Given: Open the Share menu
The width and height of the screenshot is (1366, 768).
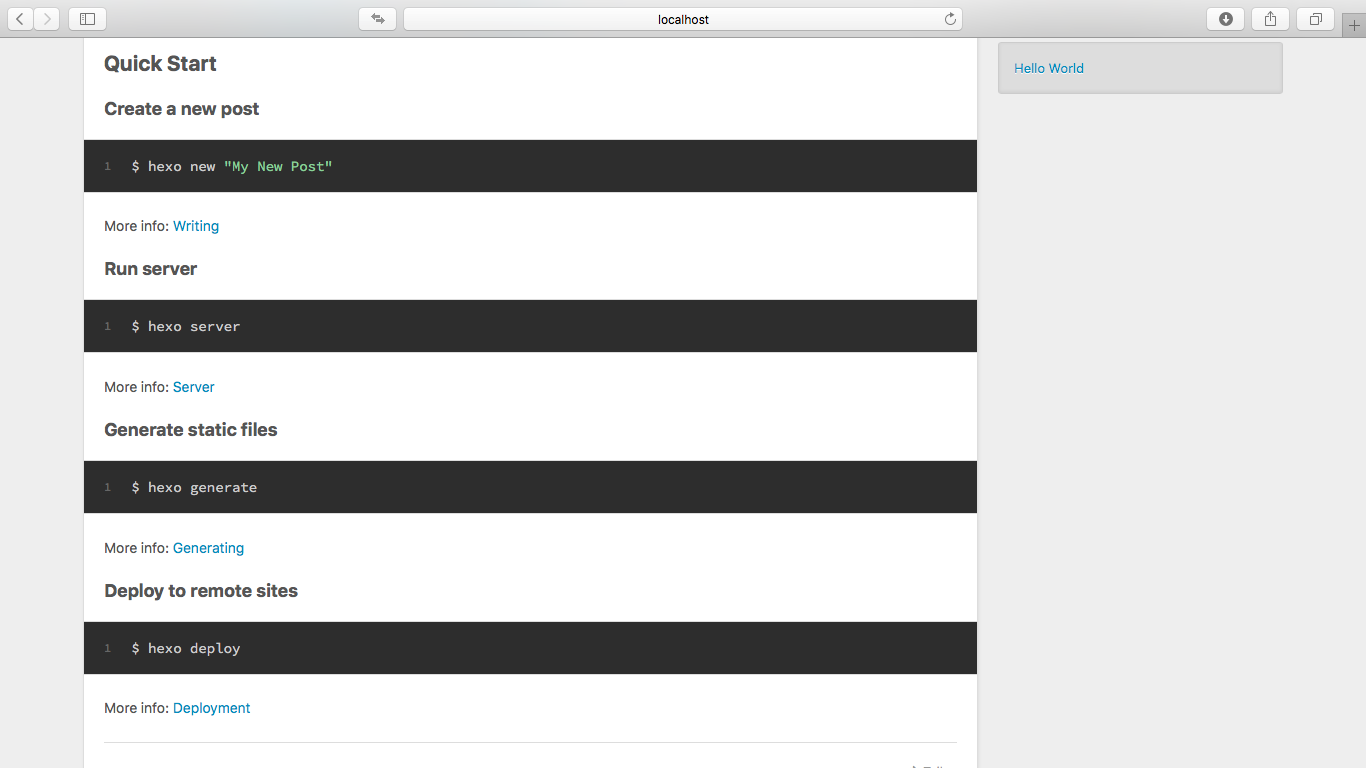Looking at the screenshot, I should click(1270, 19).
